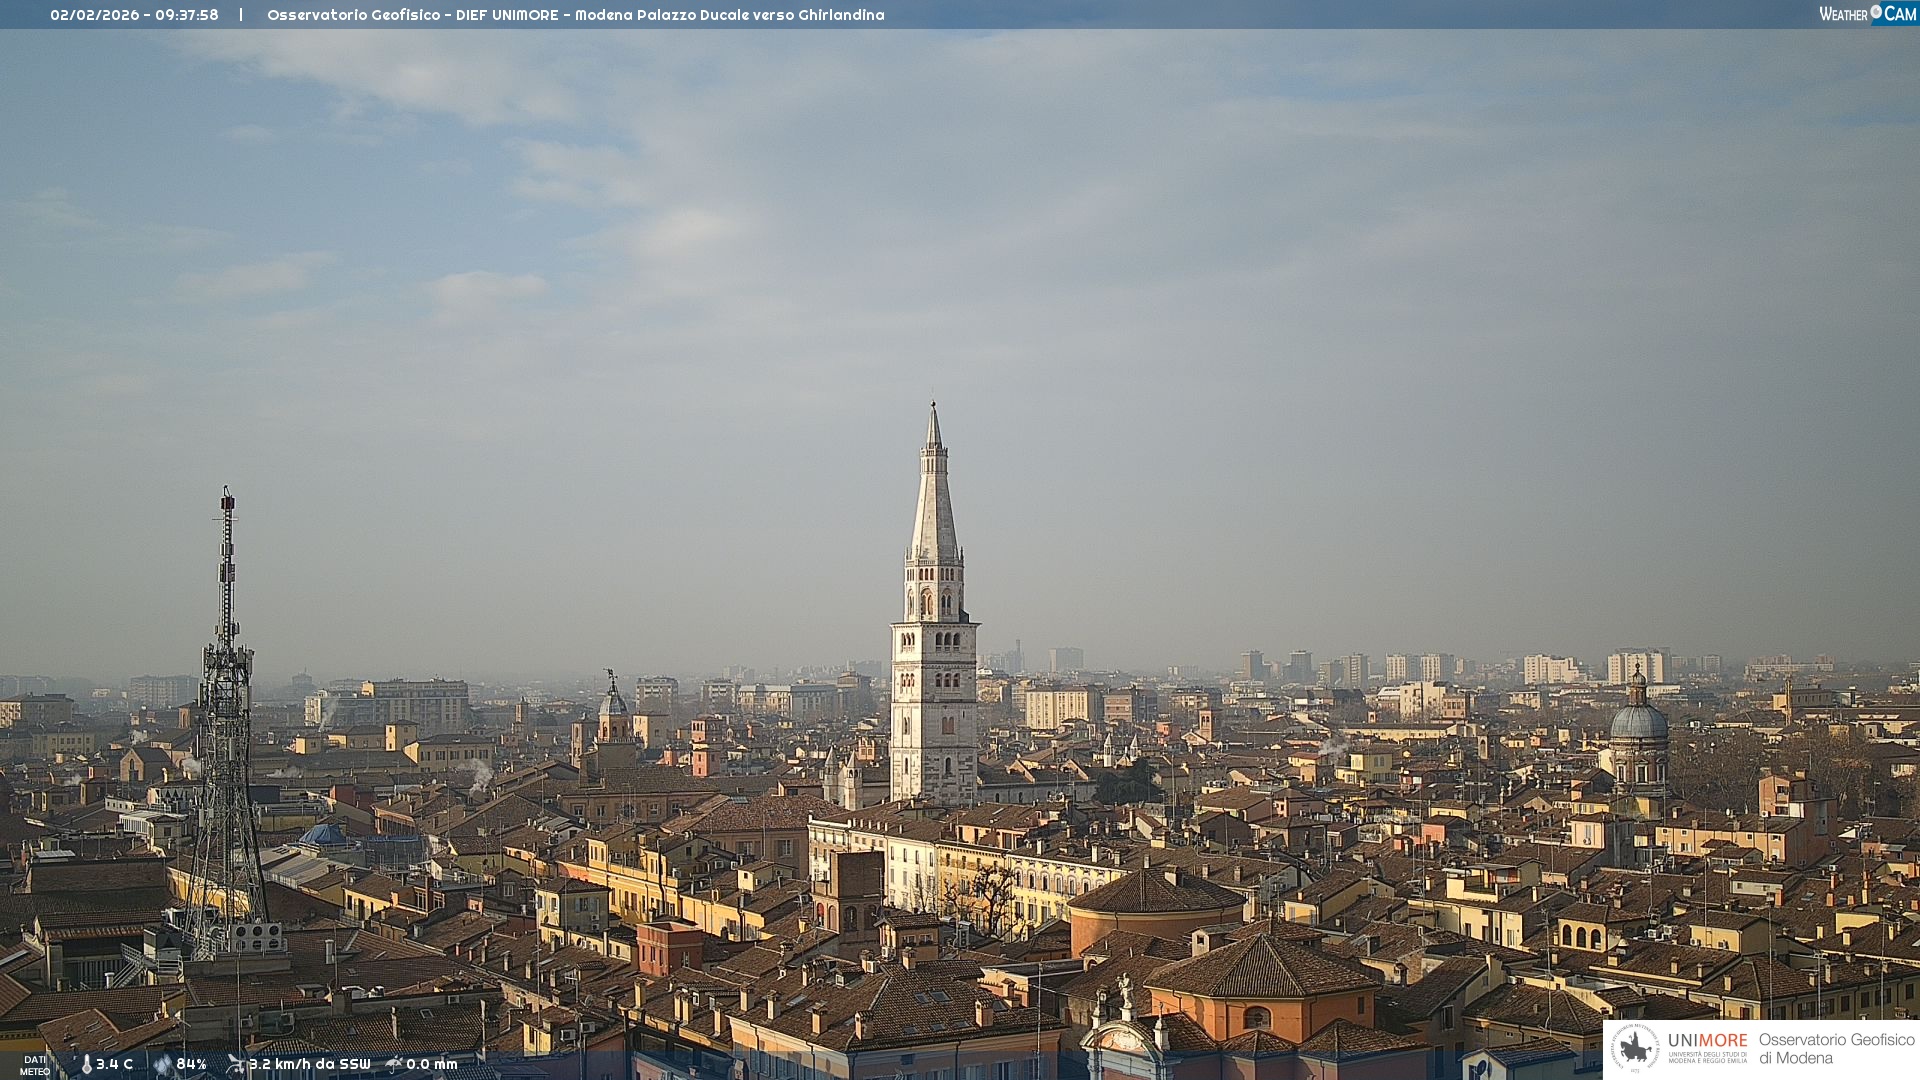
Task: Click the WeatherCam logo text
Action: pos(1843,14)
